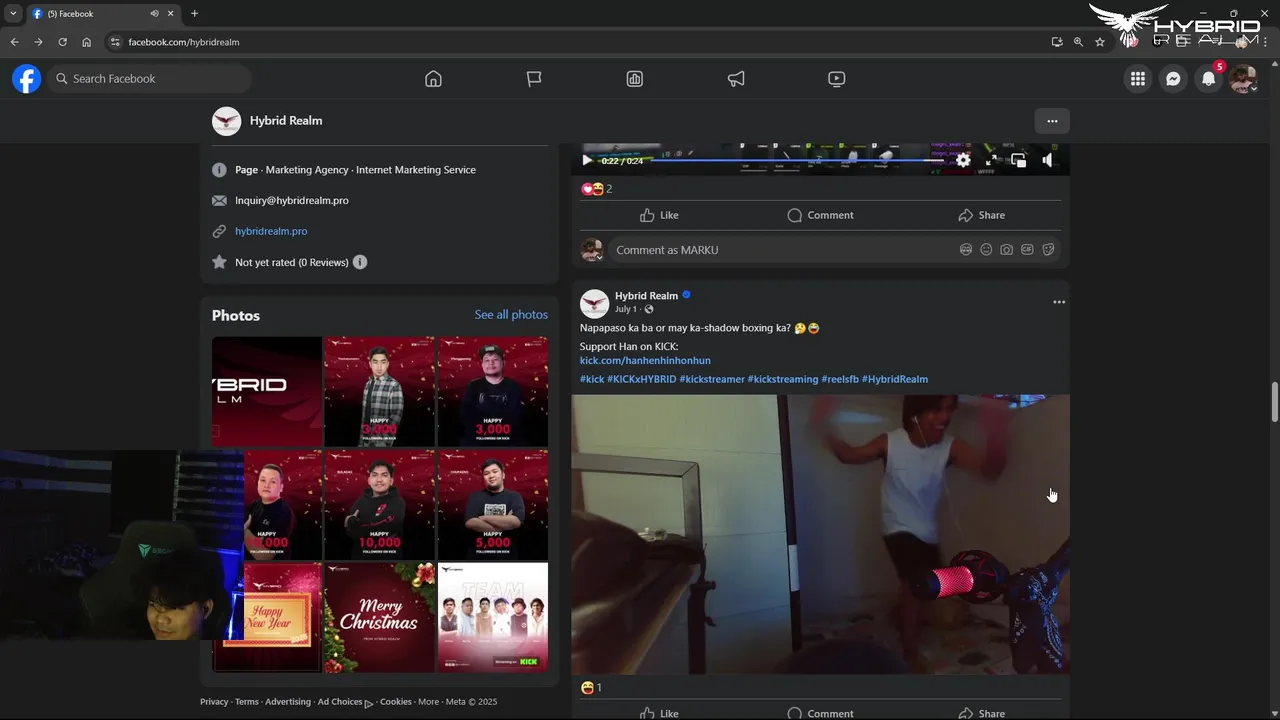This screenshot has width=1280, height=720.
Task: Open the video settings gear
Action: [x=963, y=160]
